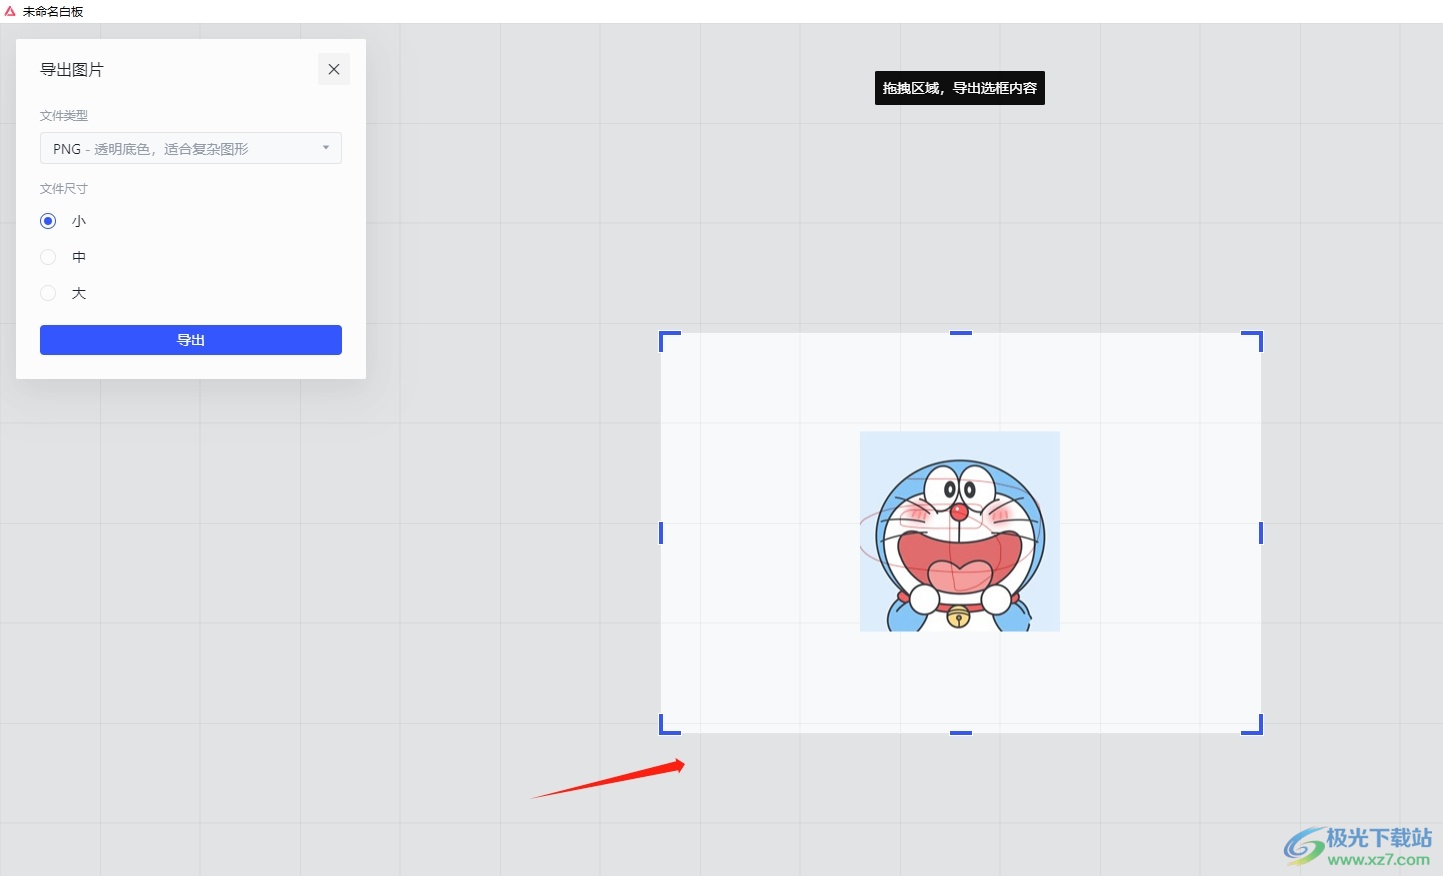
Task: Click the 未命名白板 title bar app icon
Action: click(x=10, y=11)
